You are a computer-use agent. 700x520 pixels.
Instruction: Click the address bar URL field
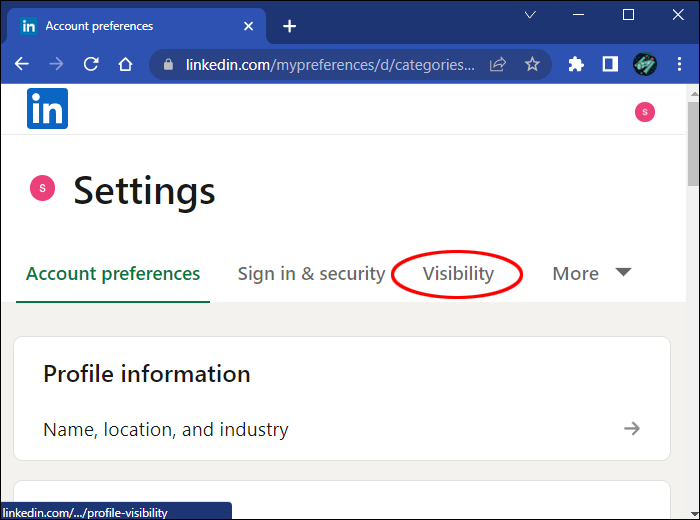[330, 65]
